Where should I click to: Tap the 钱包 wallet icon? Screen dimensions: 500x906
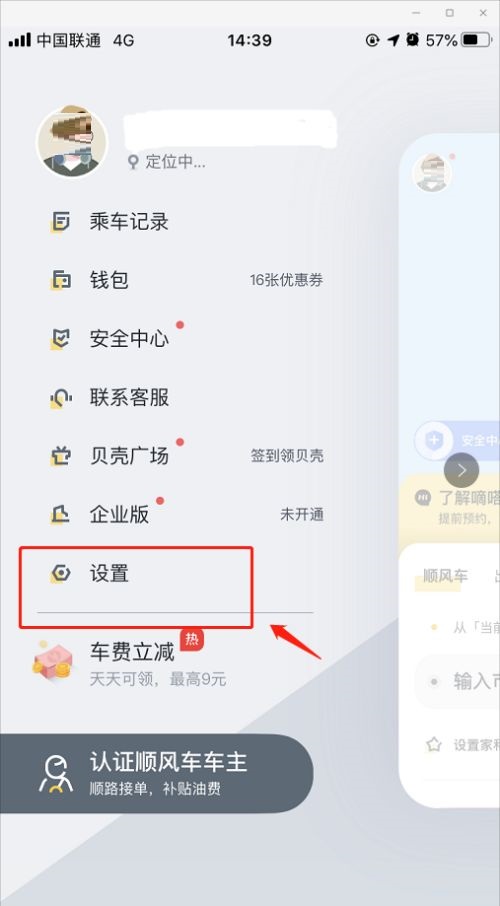click(61, 281)
